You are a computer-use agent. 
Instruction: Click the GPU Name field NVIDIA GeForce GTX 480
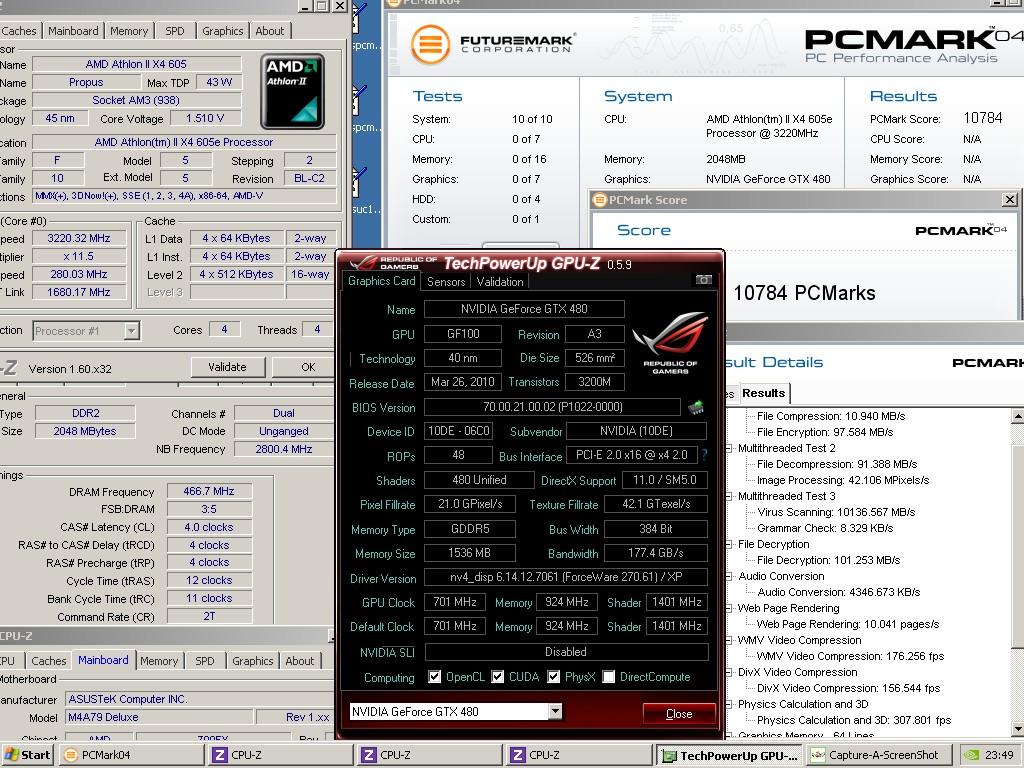click(x=524, y=309)
